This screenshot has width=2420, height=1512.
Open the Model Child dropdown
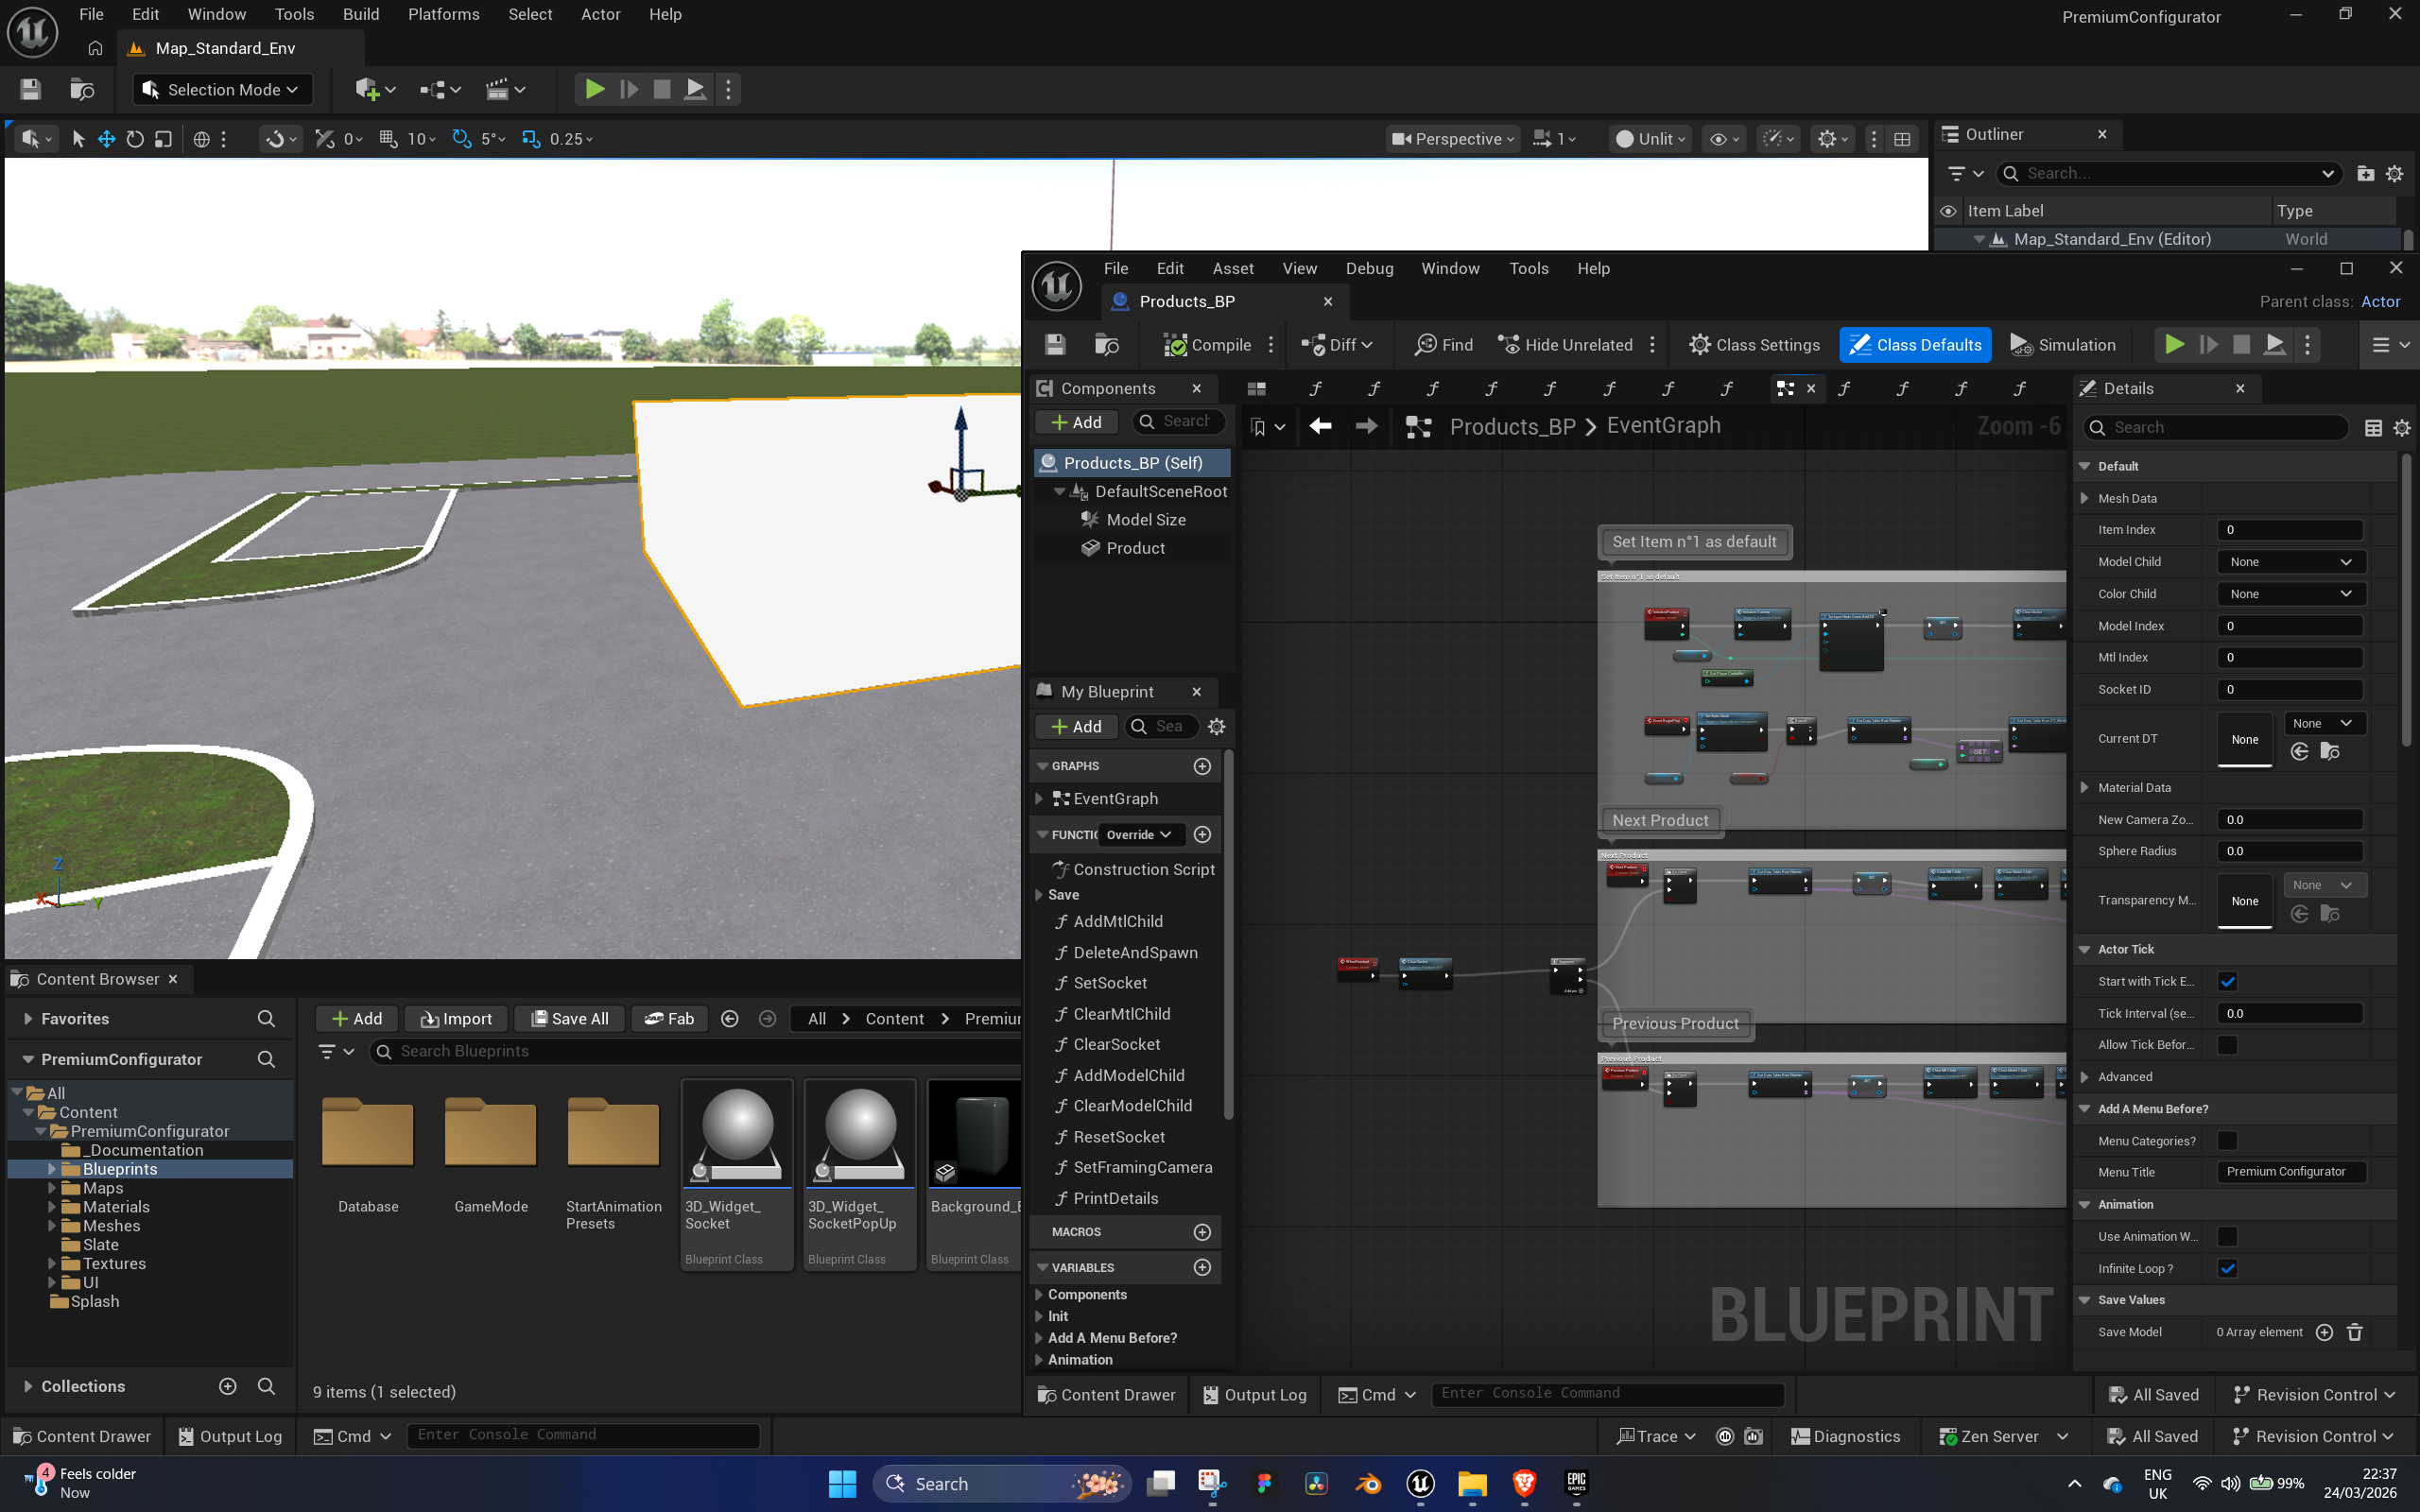coord(2290,562)
